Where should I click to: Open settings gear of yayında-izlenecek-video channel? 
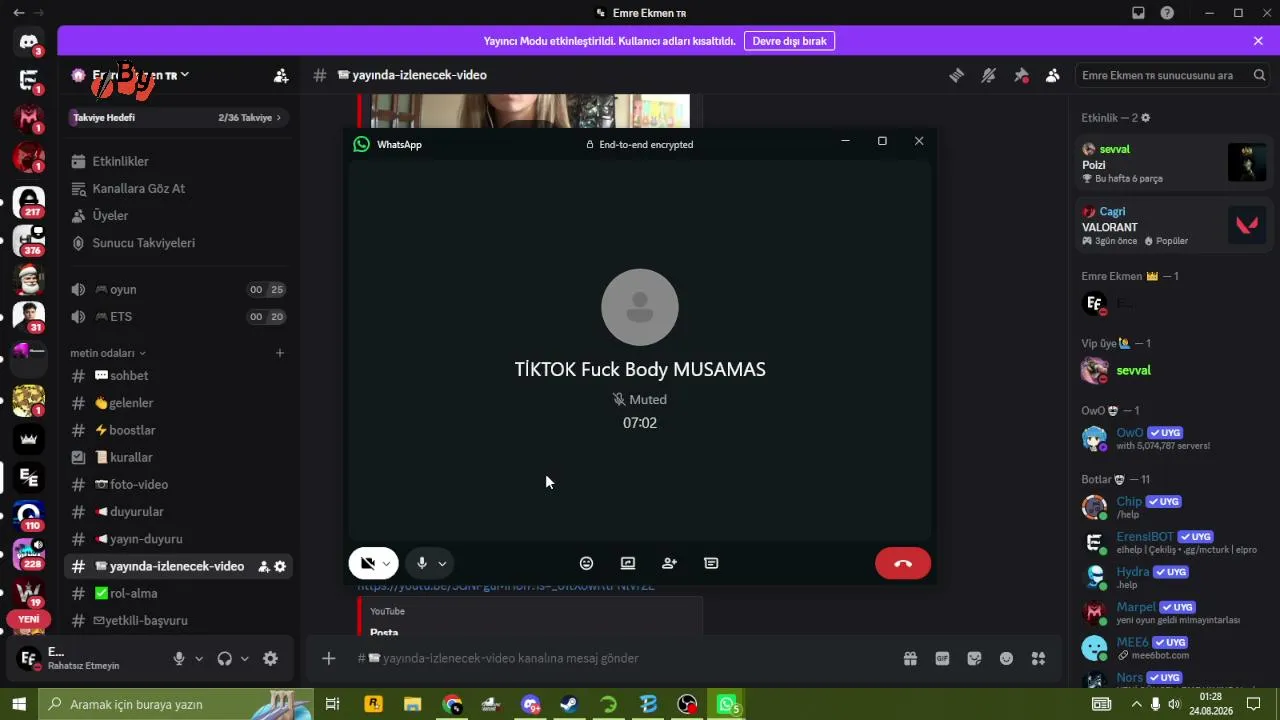tap(280, 566)
